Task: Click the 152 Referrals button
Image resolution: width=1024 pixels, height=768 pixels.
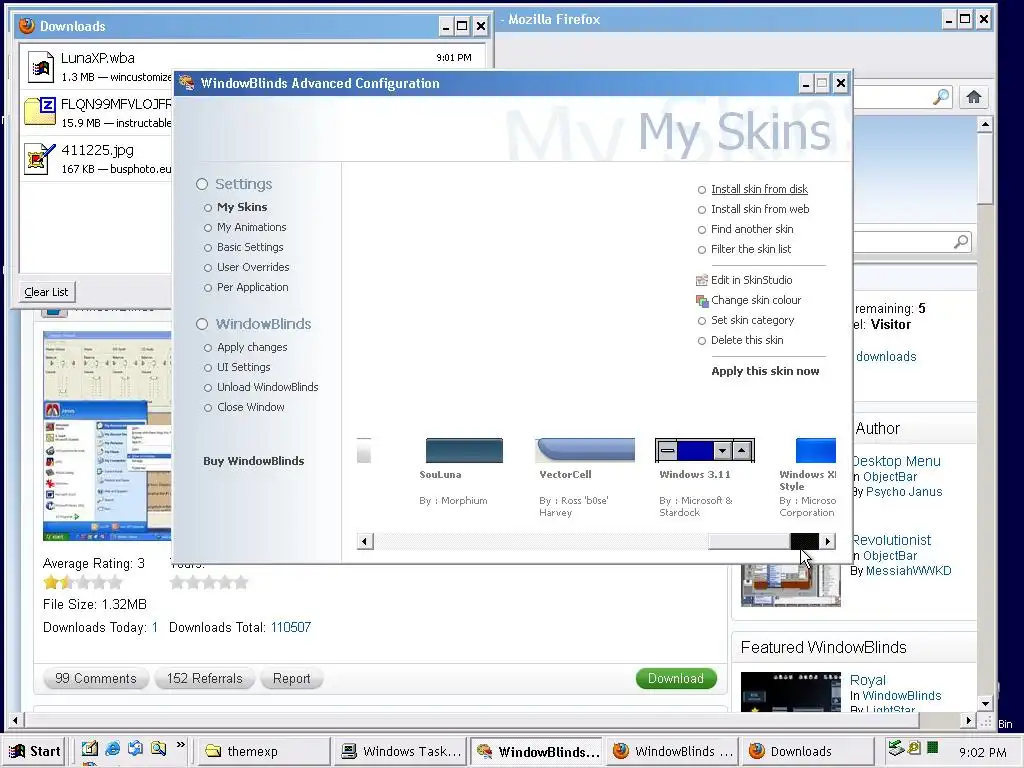Action: 204,679
